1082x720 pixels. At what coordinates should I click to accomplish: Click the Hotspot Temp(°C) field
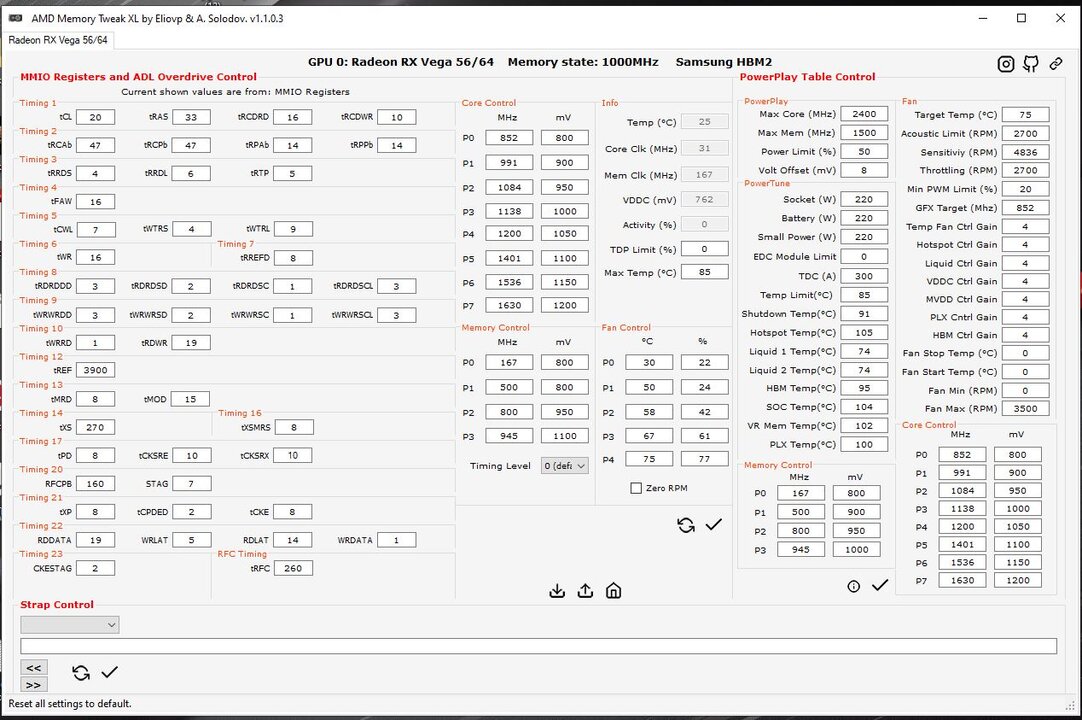click(864, 332)
